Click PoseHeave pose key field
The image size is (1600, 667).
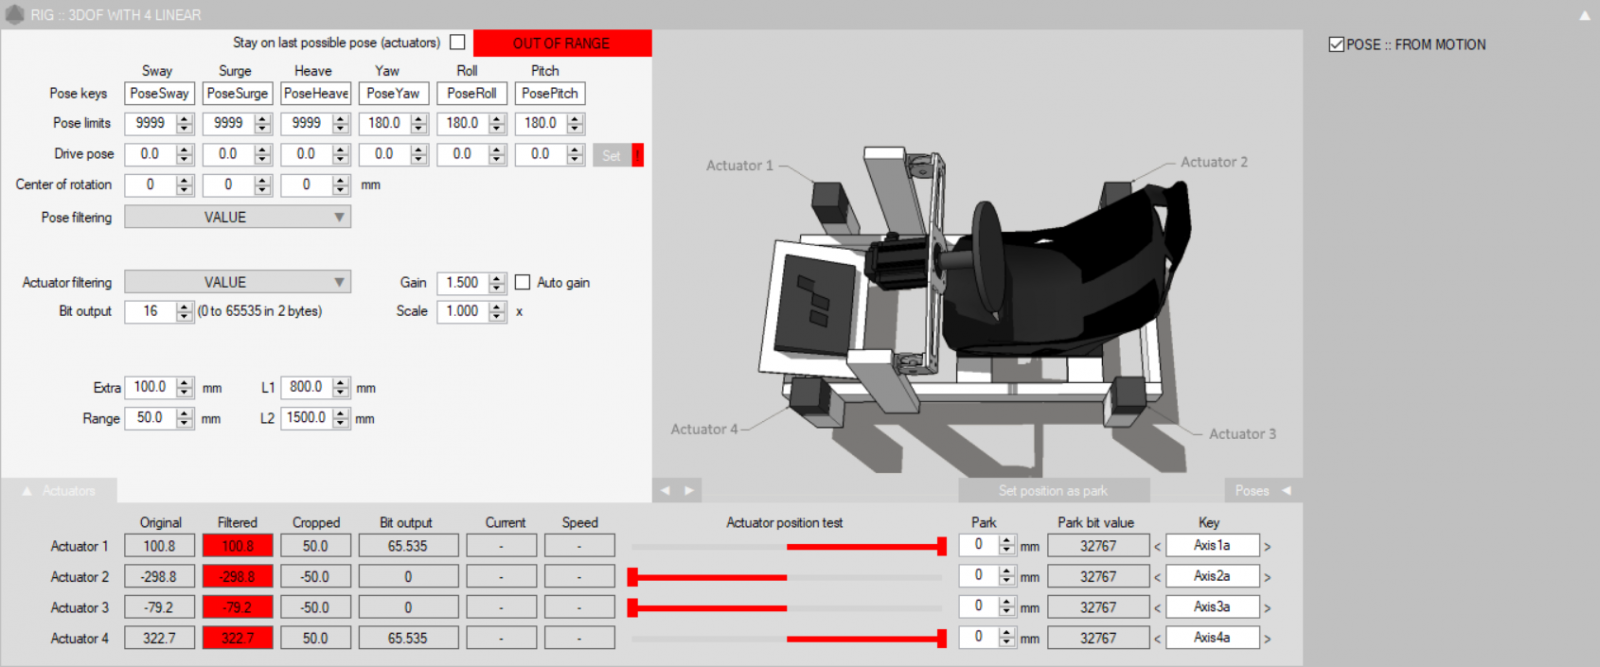tap(315, 93)
